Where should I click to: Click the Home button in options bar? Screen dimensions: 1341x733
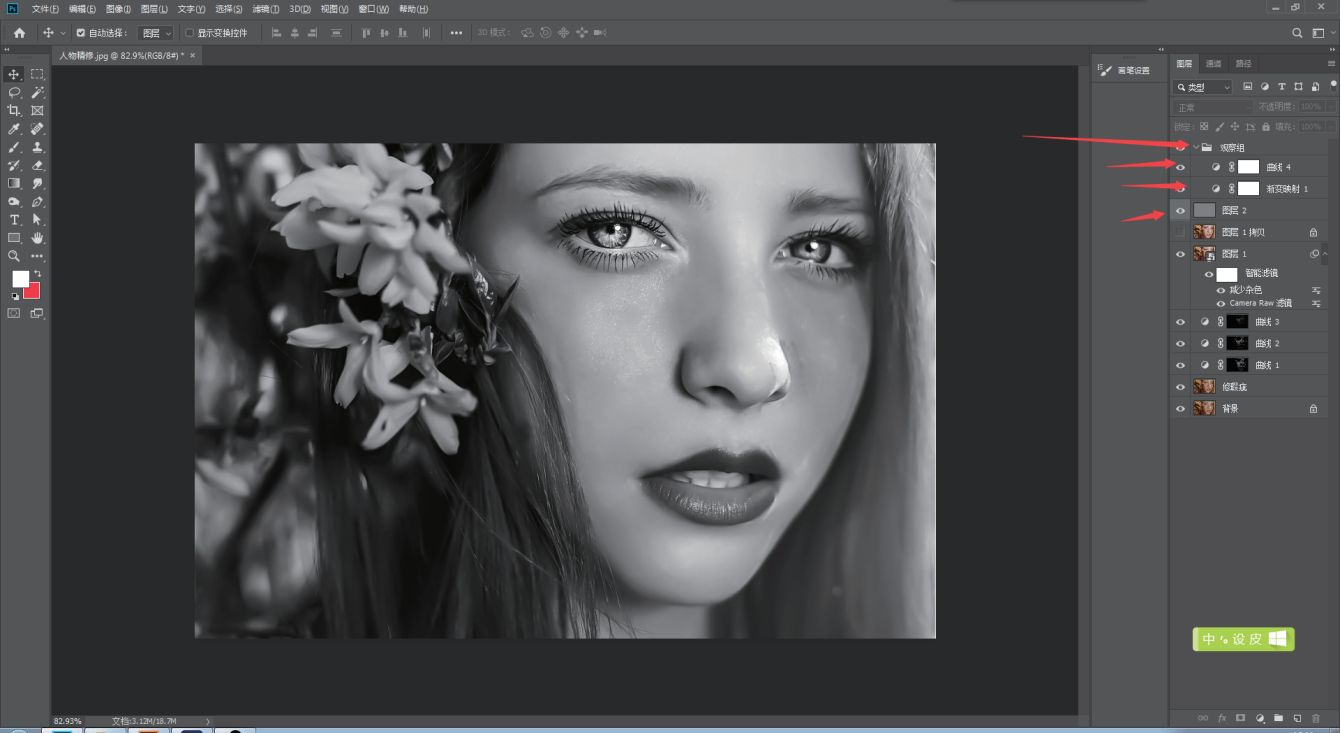click(x=19, y=33)
